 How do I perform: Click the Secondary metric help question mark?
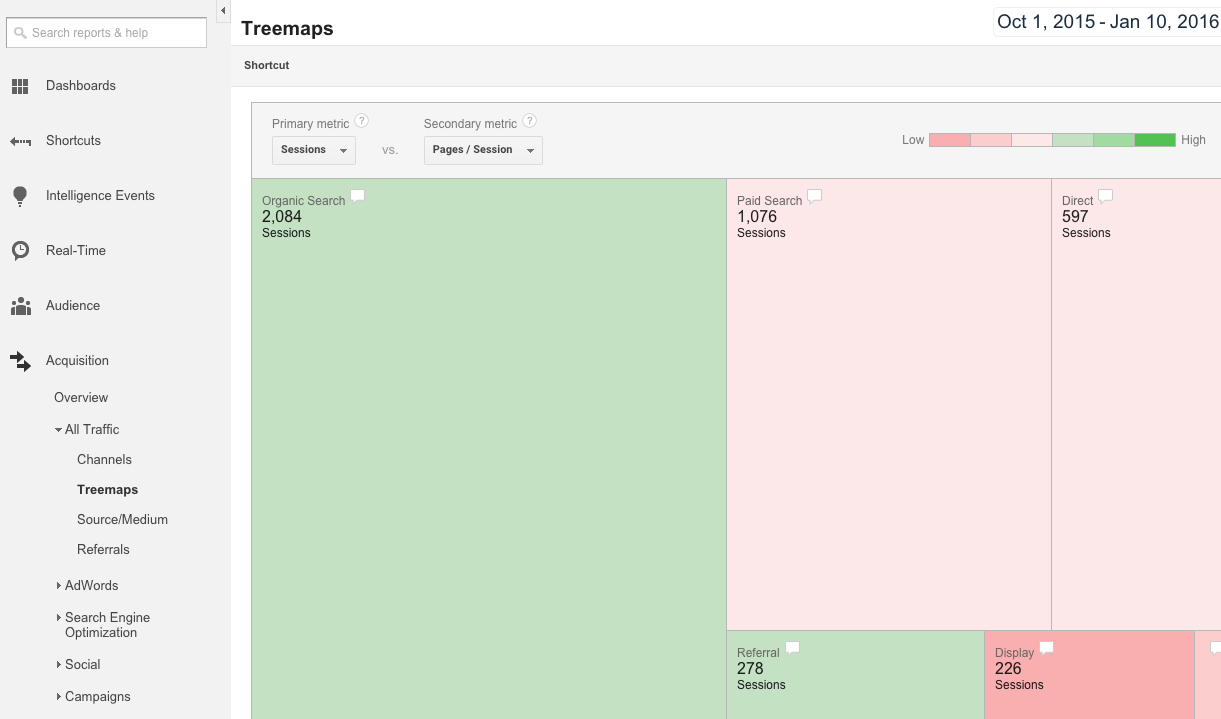(x=530, y=121)
